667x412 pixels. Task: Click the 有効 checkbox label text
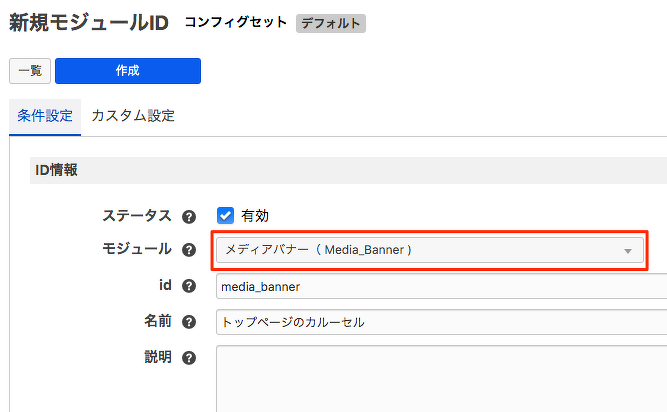255,215
